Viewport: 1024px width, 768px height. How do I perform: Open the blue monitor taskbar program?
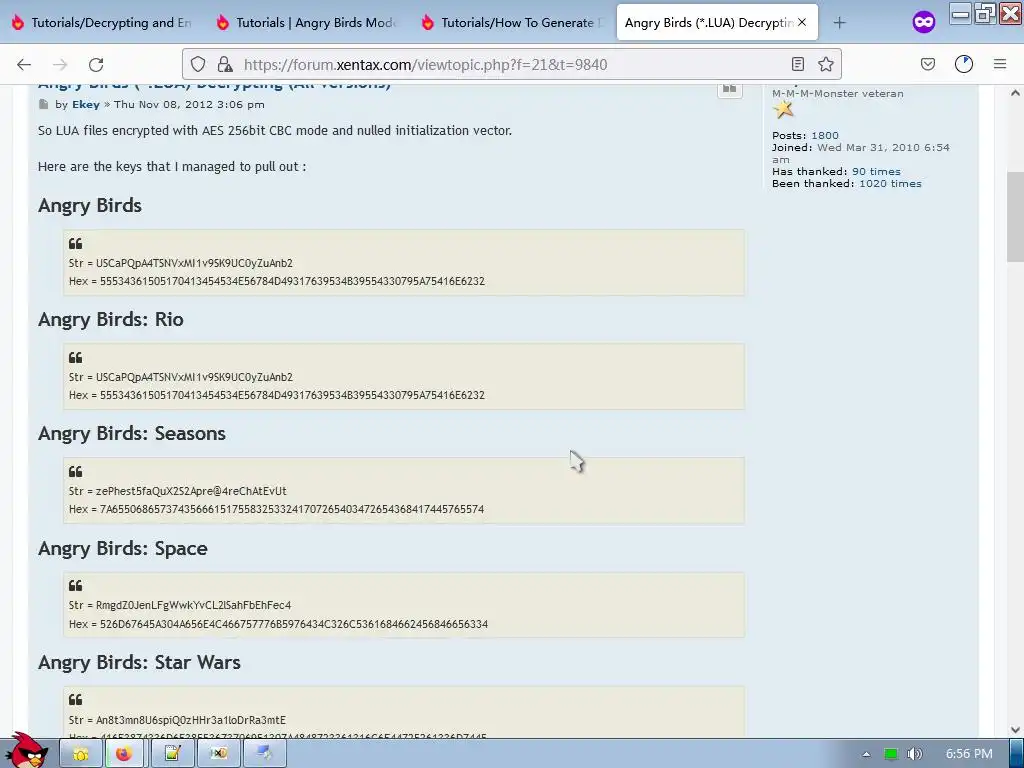pyautogui.click(x=264, y=754)
